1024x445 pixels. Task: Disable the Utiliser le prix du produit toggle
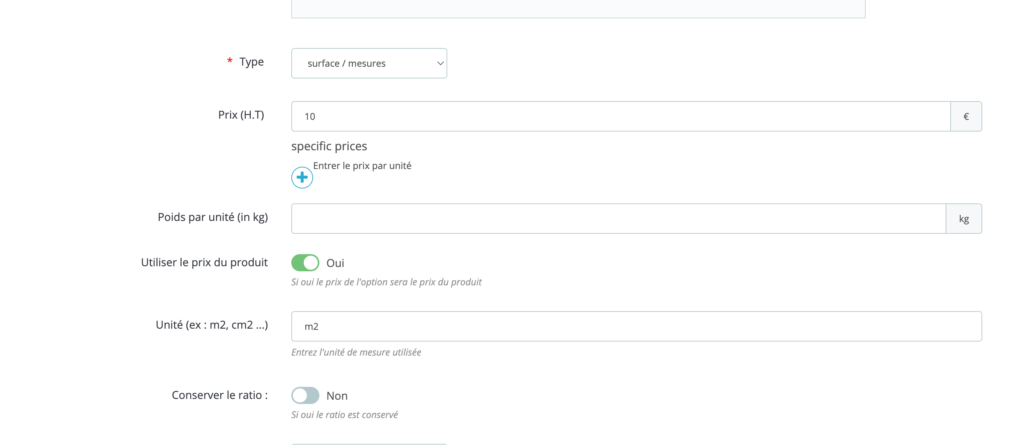305,263
